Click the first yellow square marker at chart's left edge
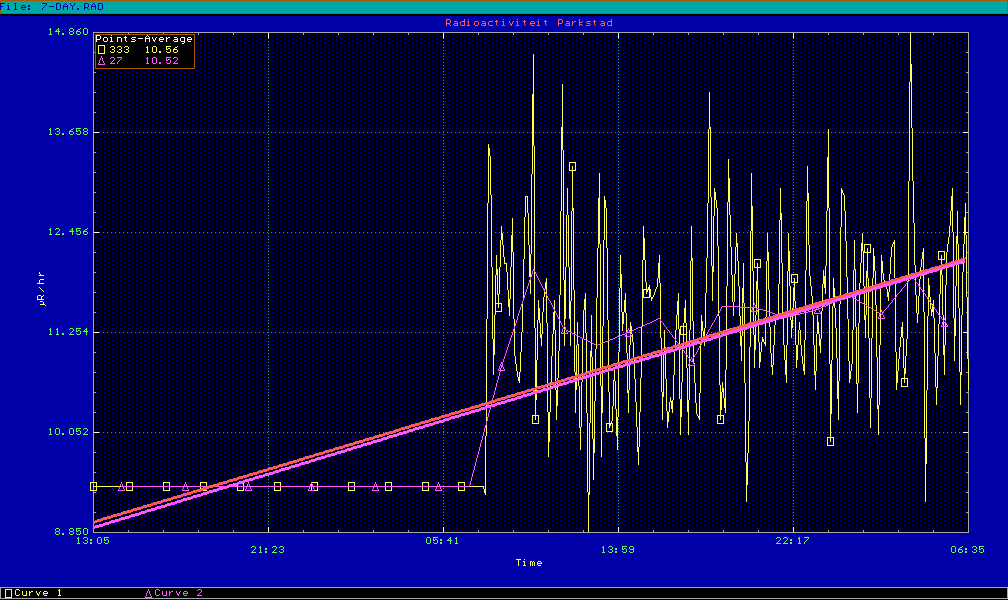This screenshot has height=600, width=1008. click(x=93, y=486)
